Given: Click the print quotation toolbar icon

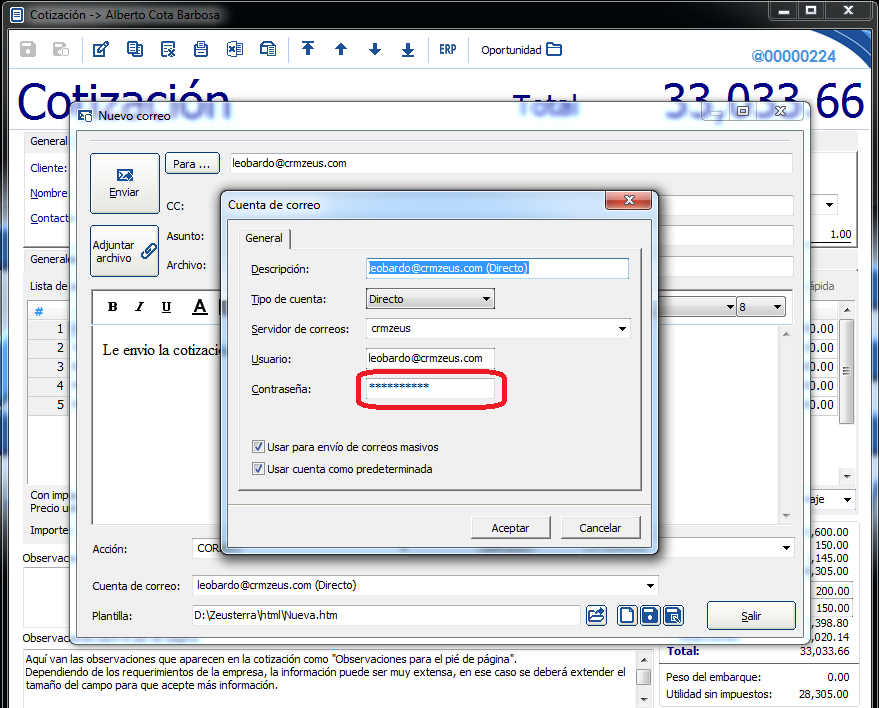Looking at the screenshot, I should pos(201,50).
